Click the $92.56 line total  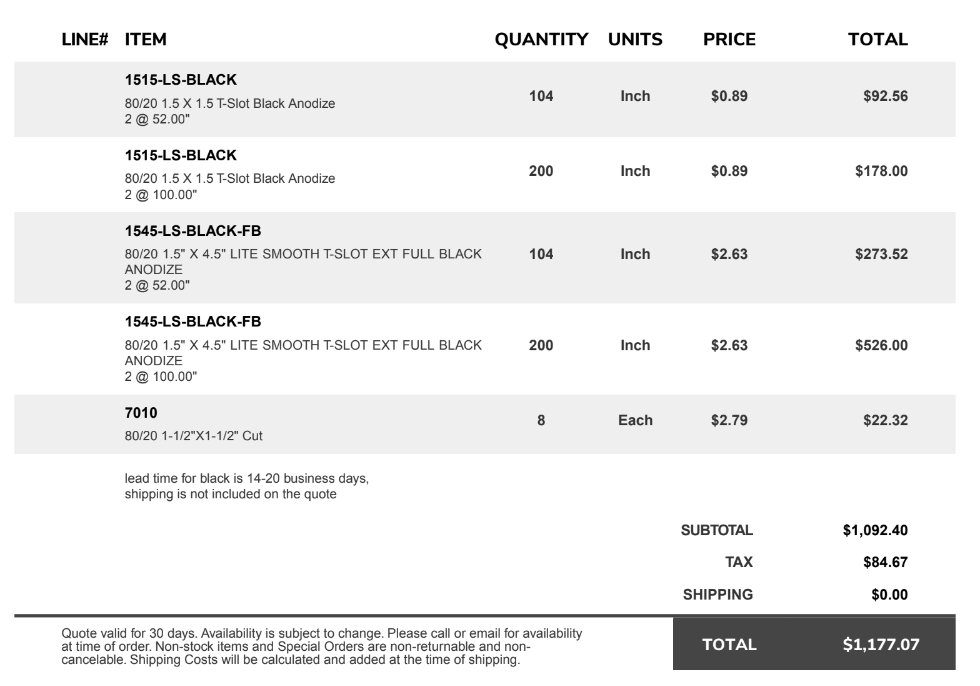[x=886, y=96]
